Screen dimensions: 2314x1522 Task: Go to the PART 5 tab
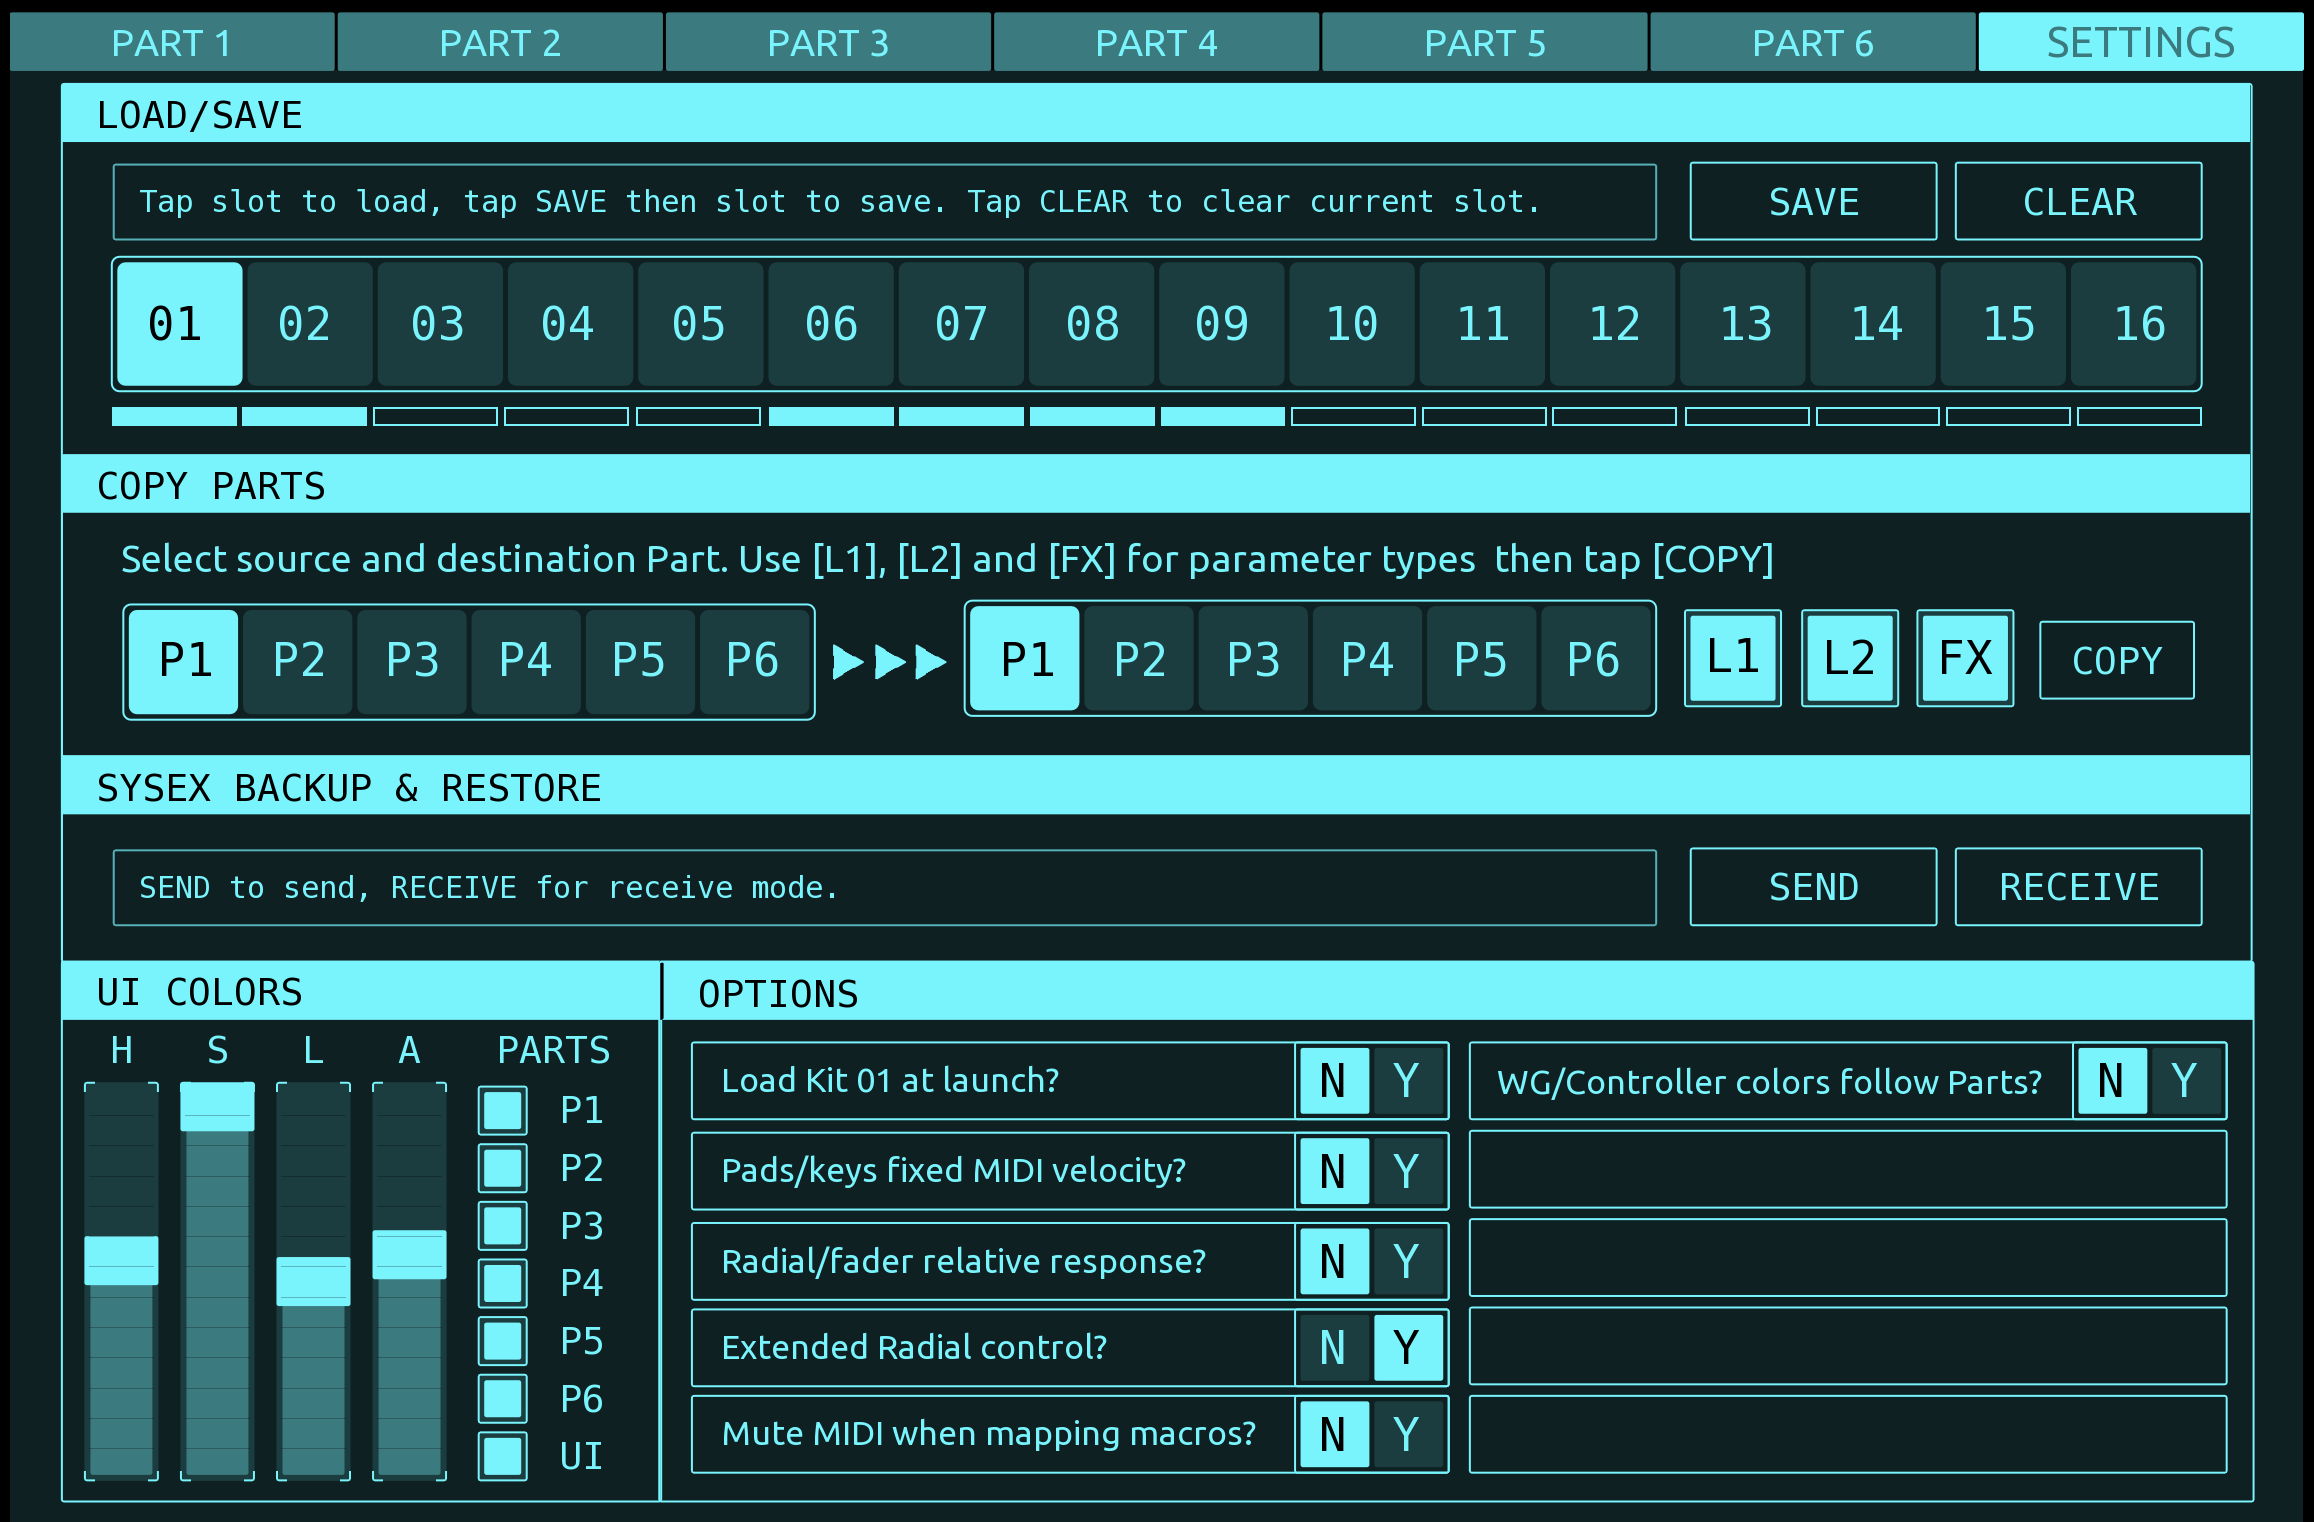(x=1484, y=43)
